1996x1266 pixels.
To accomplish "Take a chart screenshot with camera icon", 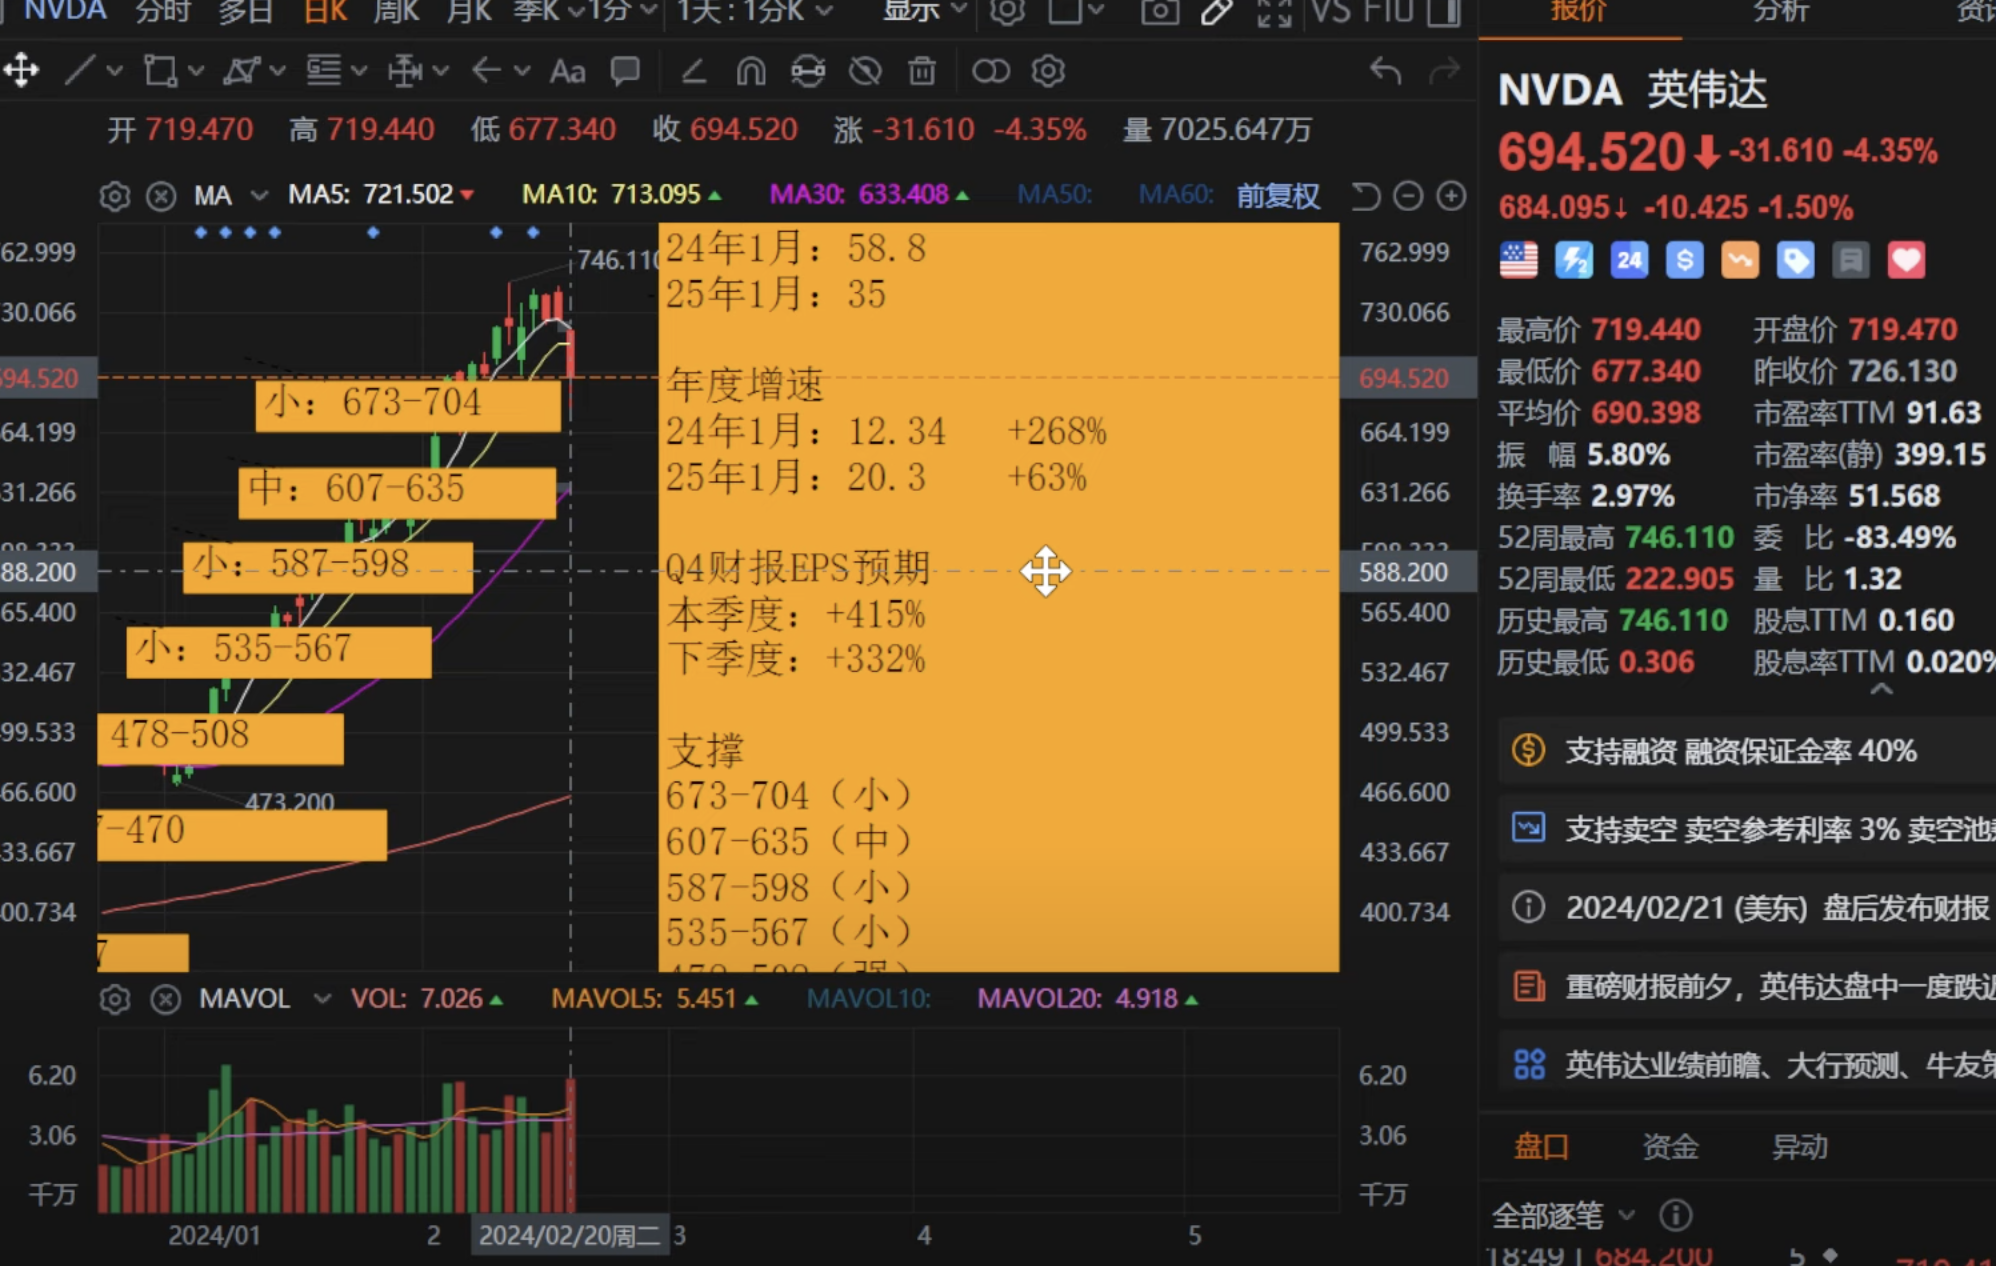I will pos(1160,12).
